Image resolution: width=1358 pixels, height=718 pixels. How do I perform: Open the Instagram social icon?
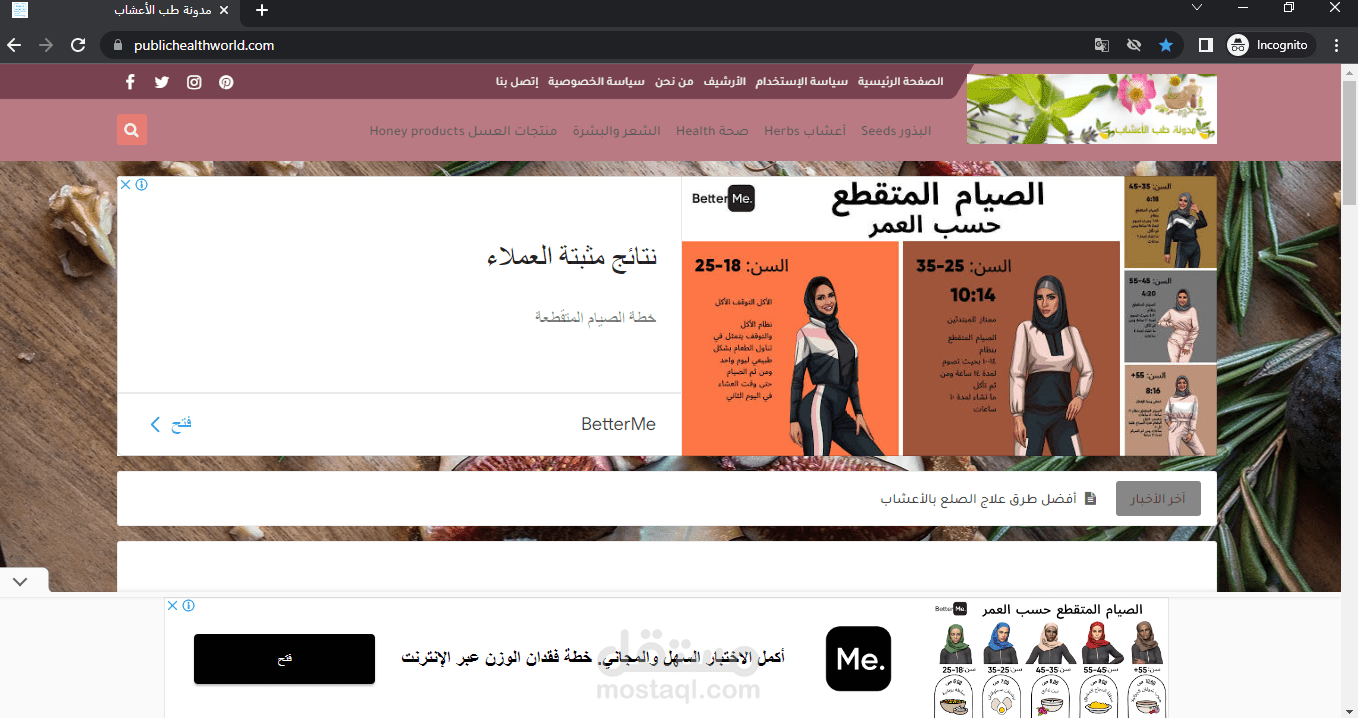tap(194, 82)
